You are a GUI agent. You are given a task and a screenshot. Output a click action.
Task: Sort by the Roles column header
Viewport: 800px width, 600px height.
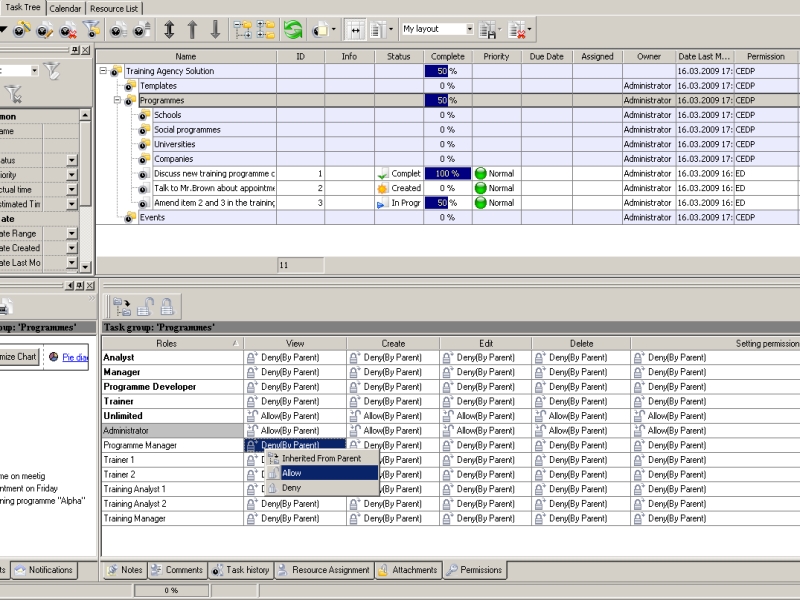point(172,343)
